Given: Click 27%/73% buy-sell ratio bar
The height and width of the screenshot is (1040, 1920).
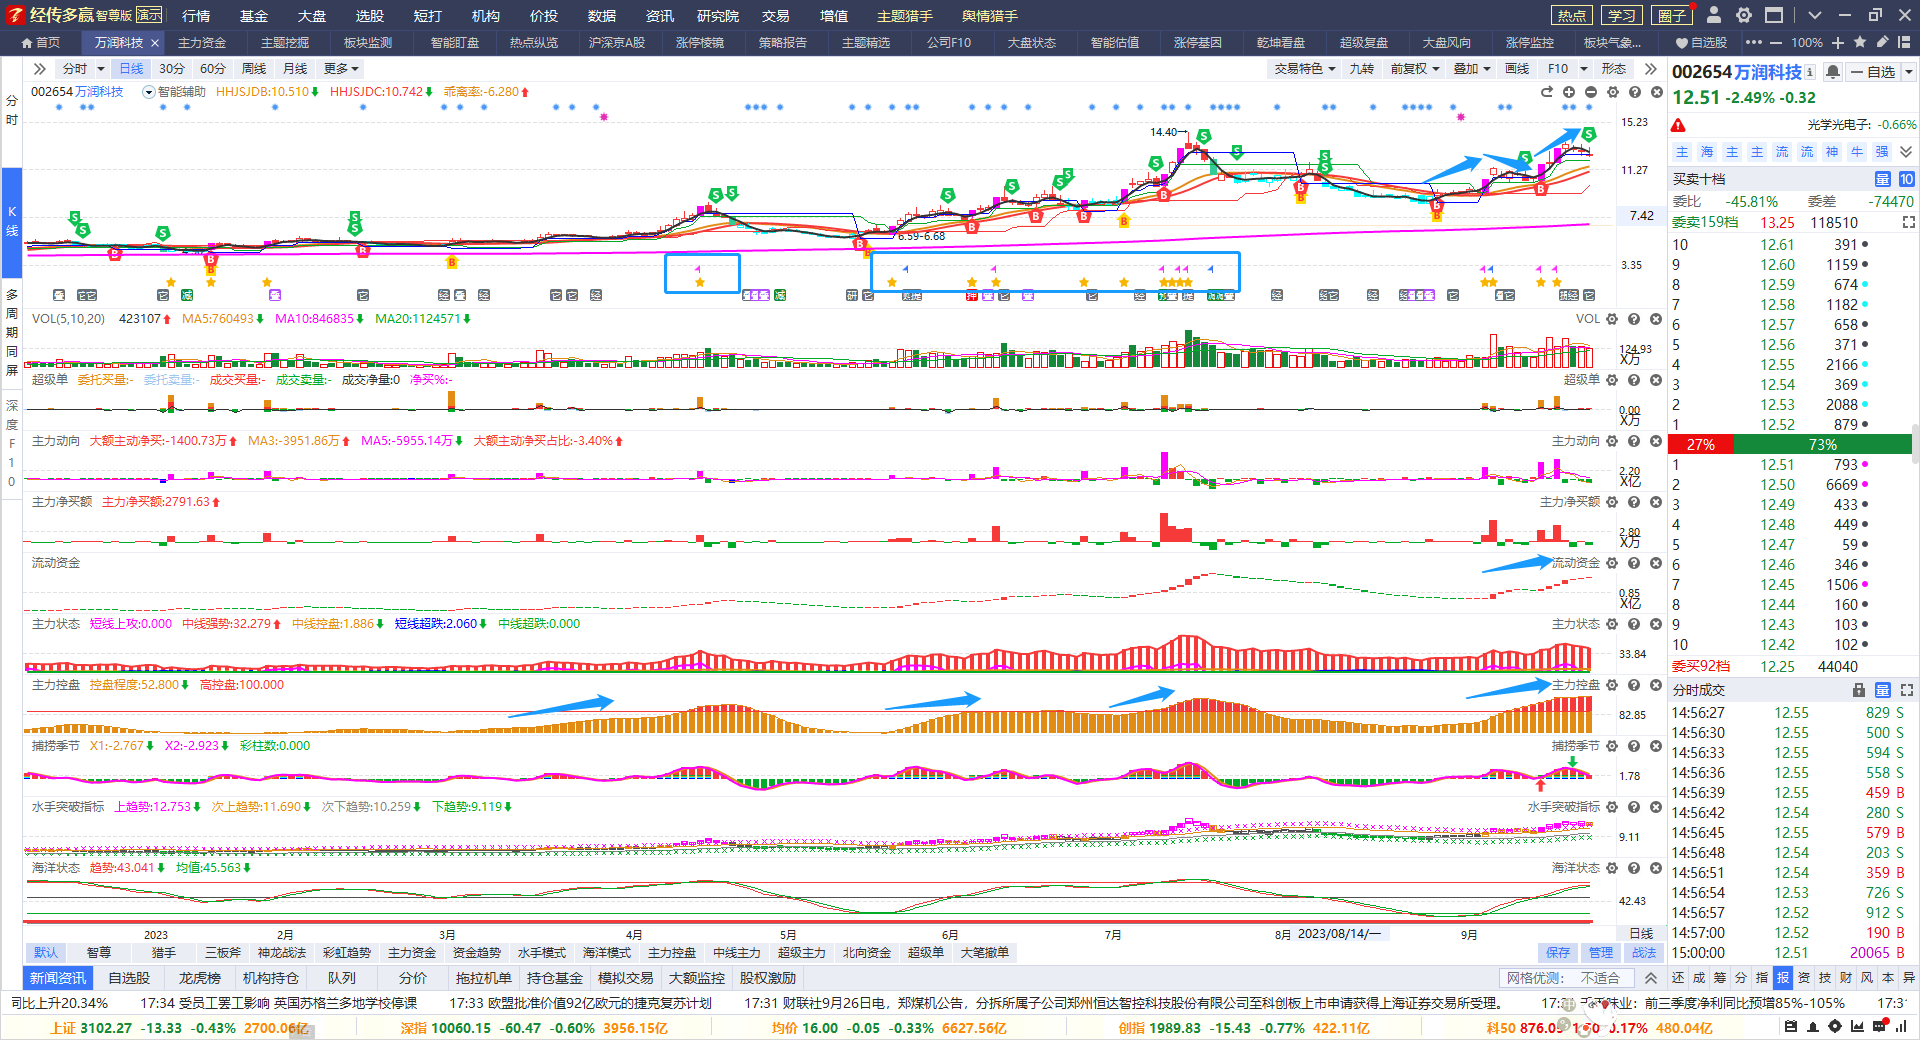Looking at the screenshot, I should [1790, 444].
